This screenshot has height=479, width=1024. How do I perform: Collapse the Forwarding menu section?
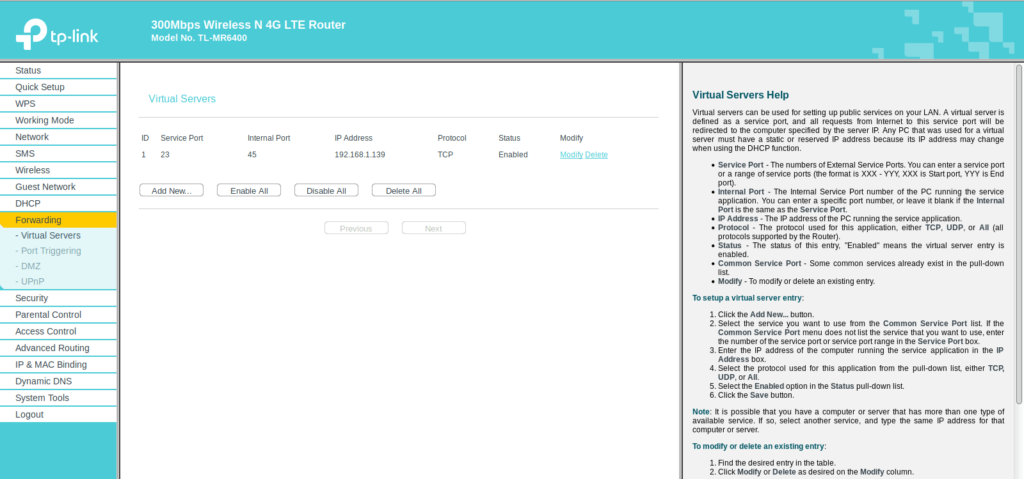point(38,219)
